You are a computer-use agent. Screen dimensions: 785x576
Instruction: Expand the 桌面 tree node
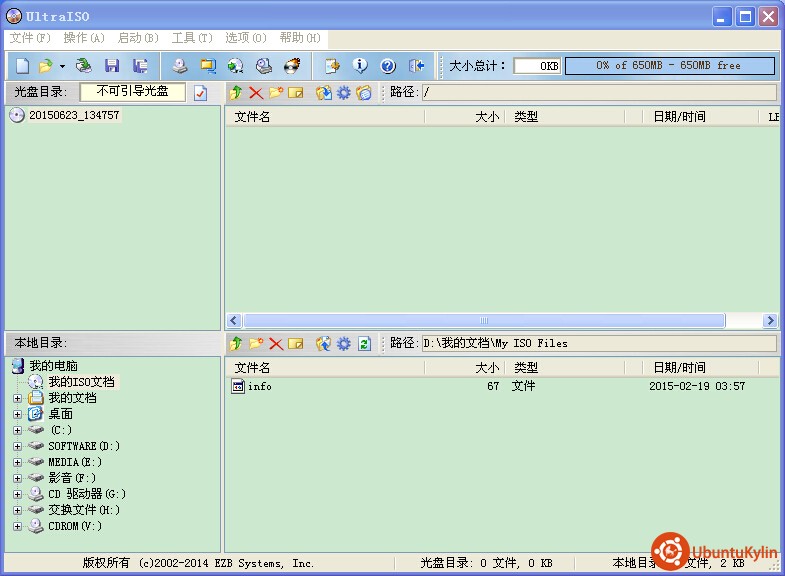18,414
